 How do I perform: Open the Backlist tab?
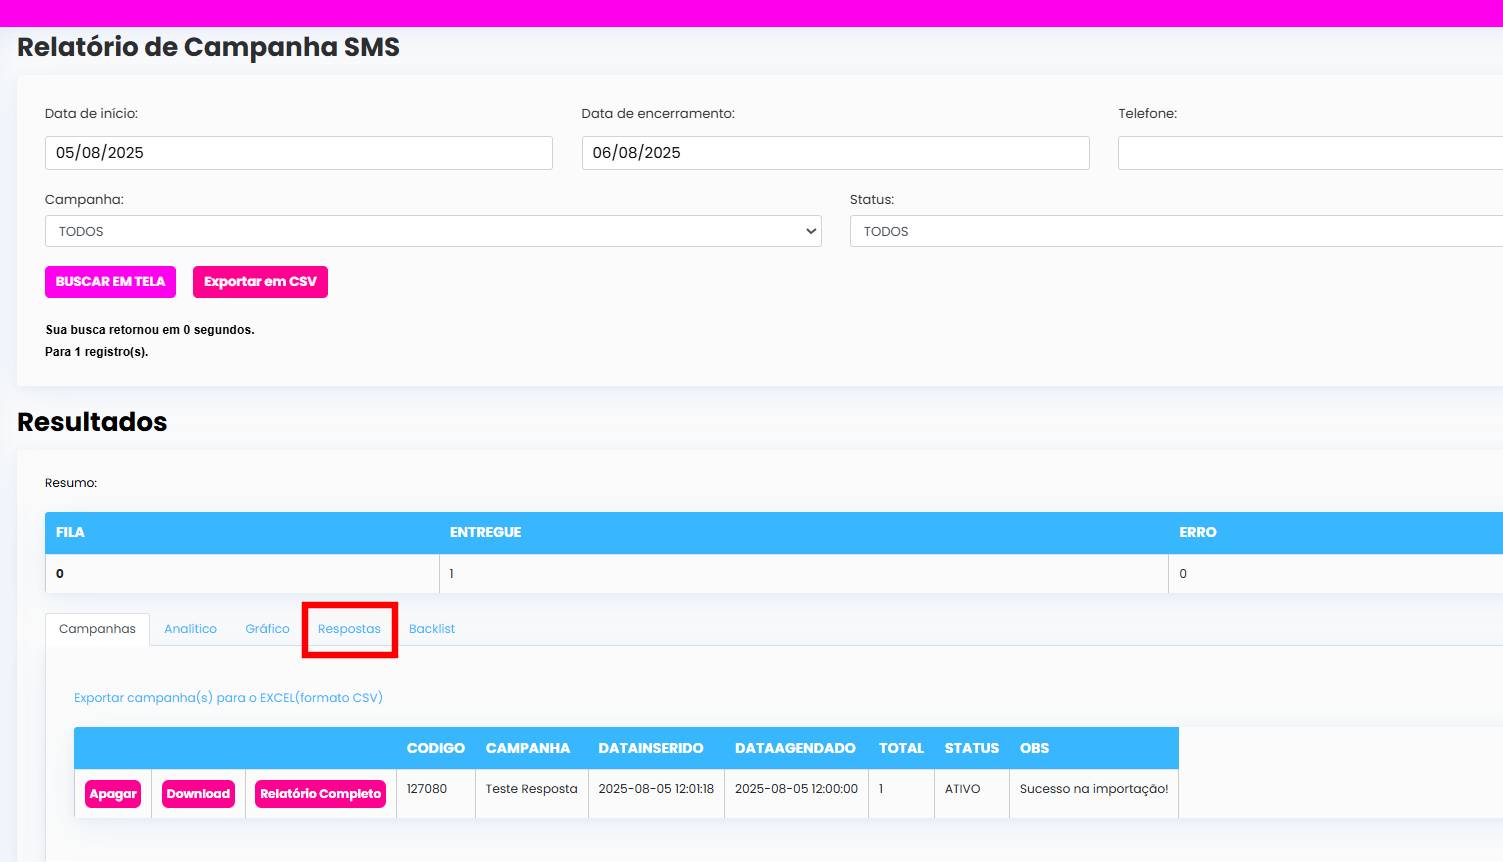(x=432, y=629)
